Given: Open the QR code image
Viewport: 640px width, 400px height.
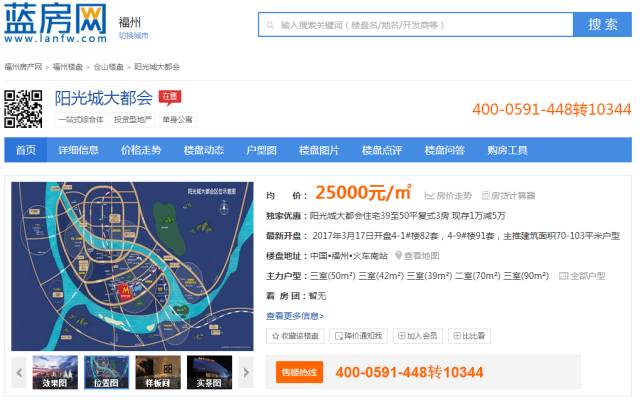Looking at the screenshot, I should pos(23,109).
